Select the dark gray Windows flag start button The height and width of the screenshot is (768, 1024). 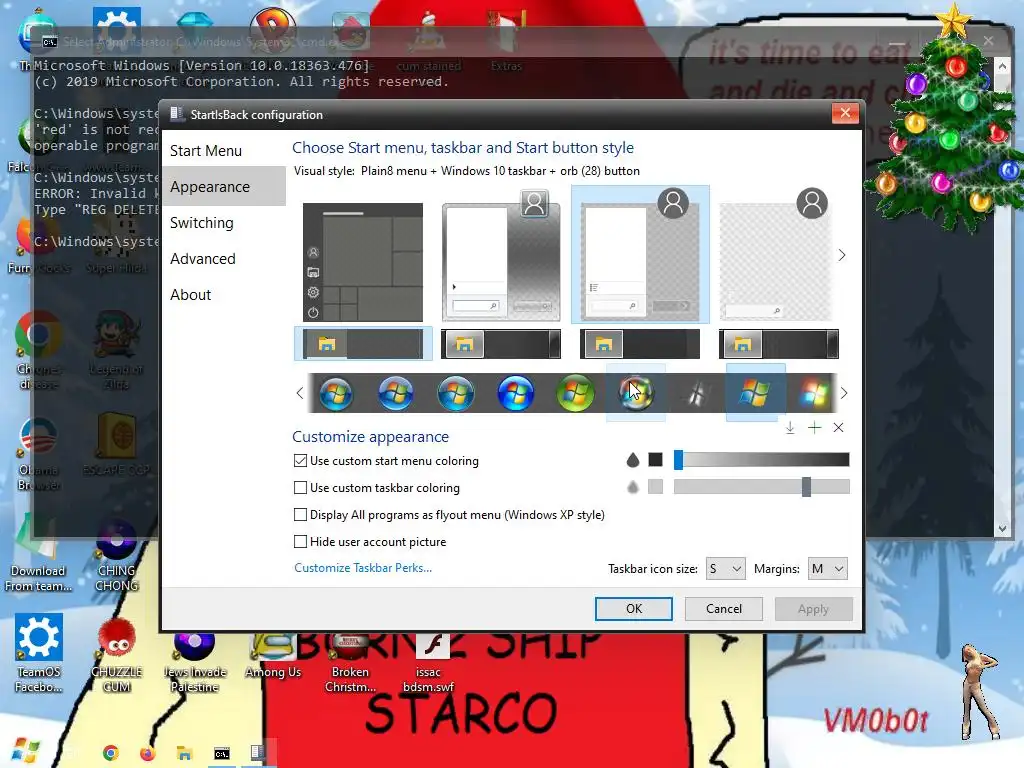coord(696,394)
